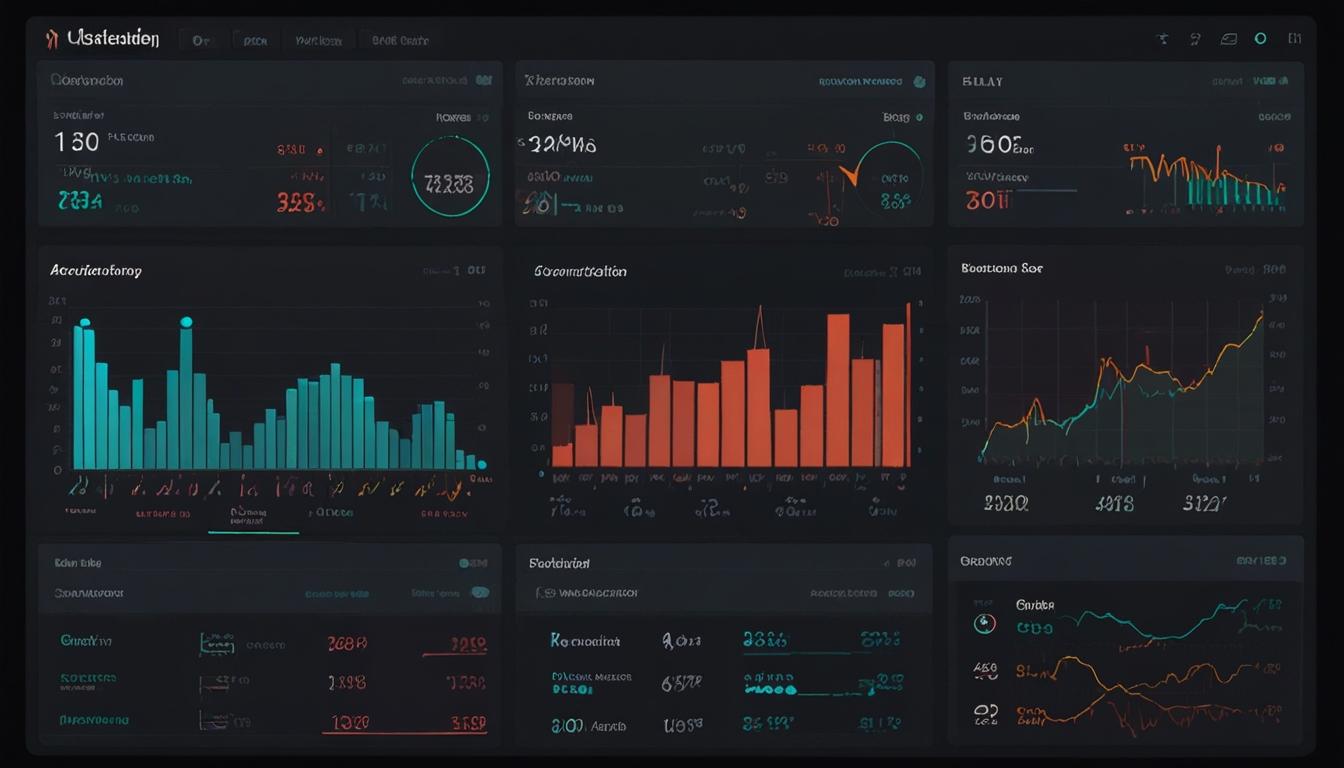The image size is (1344, 768).
Task: Open the teal dropdown in bottom-right panel header
Action: pyautogui.click(x=1261, y=561)
